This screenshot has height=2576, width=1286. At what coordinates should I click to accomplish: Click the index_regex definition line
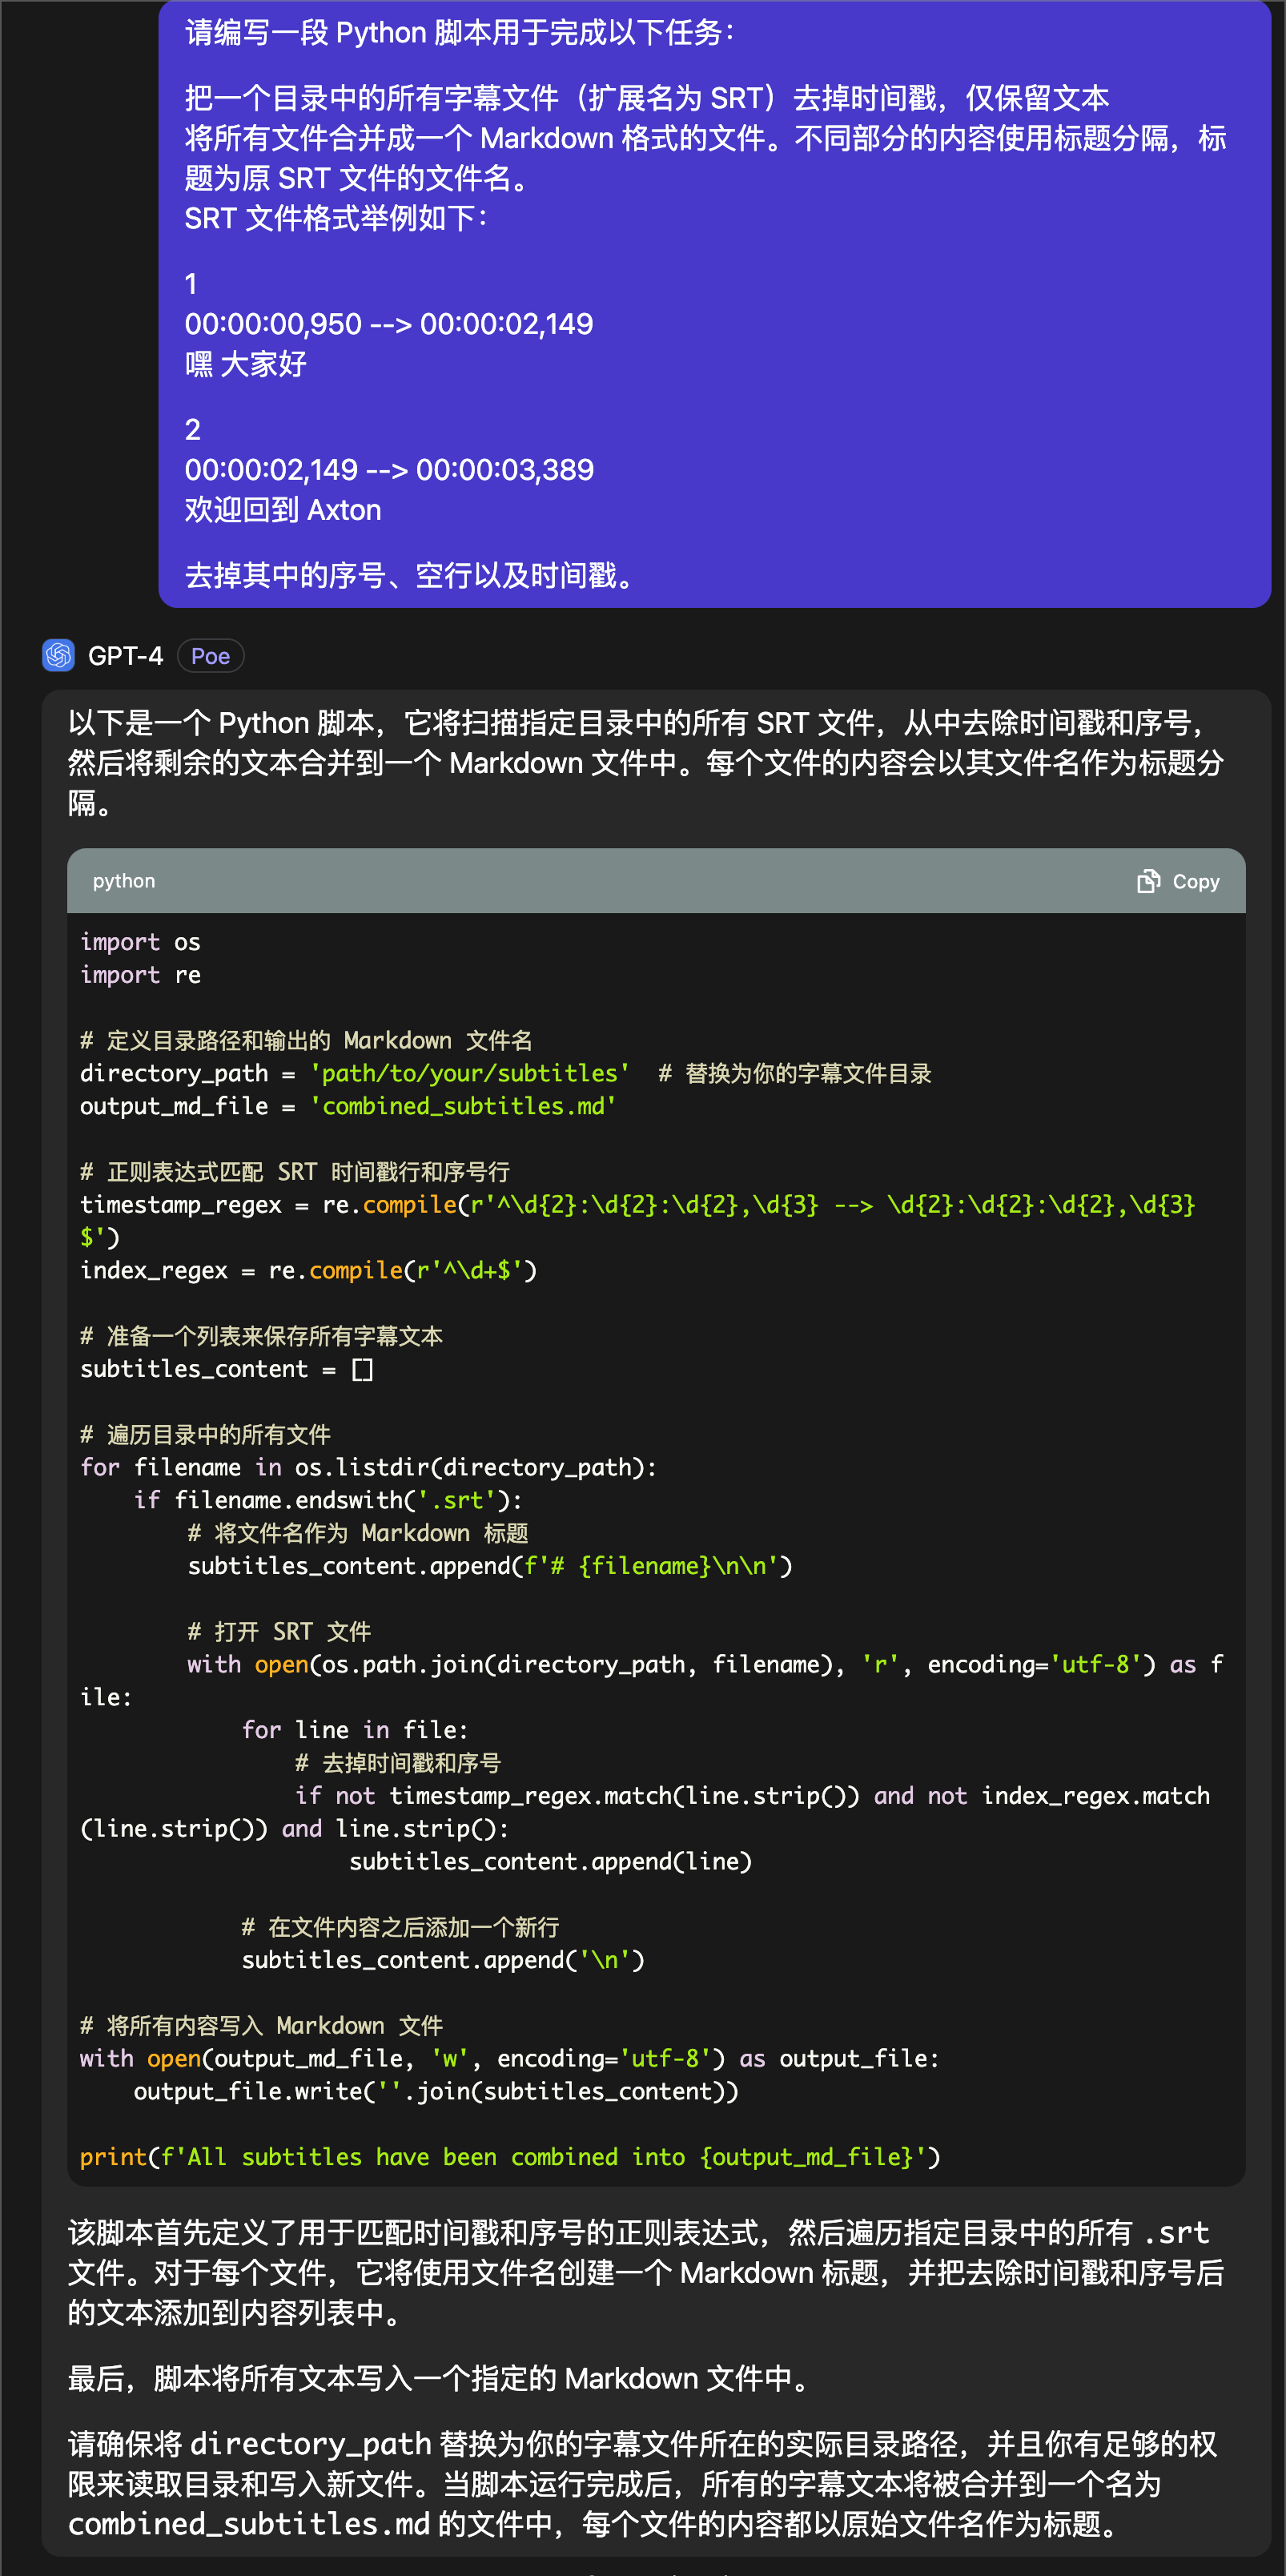(x=308, y=1270)
